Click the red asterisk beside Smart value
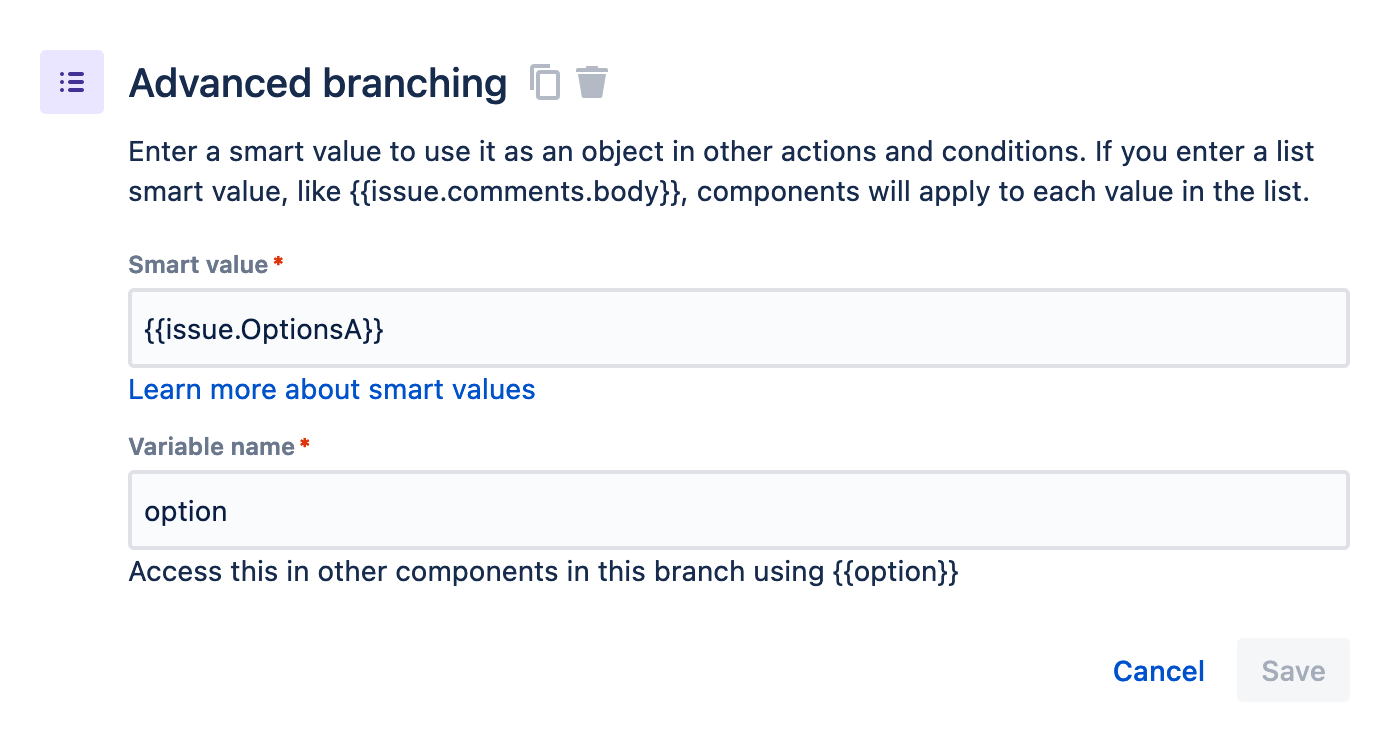The width and height of the screenshot is (1396, 730). tap(278, 263)
